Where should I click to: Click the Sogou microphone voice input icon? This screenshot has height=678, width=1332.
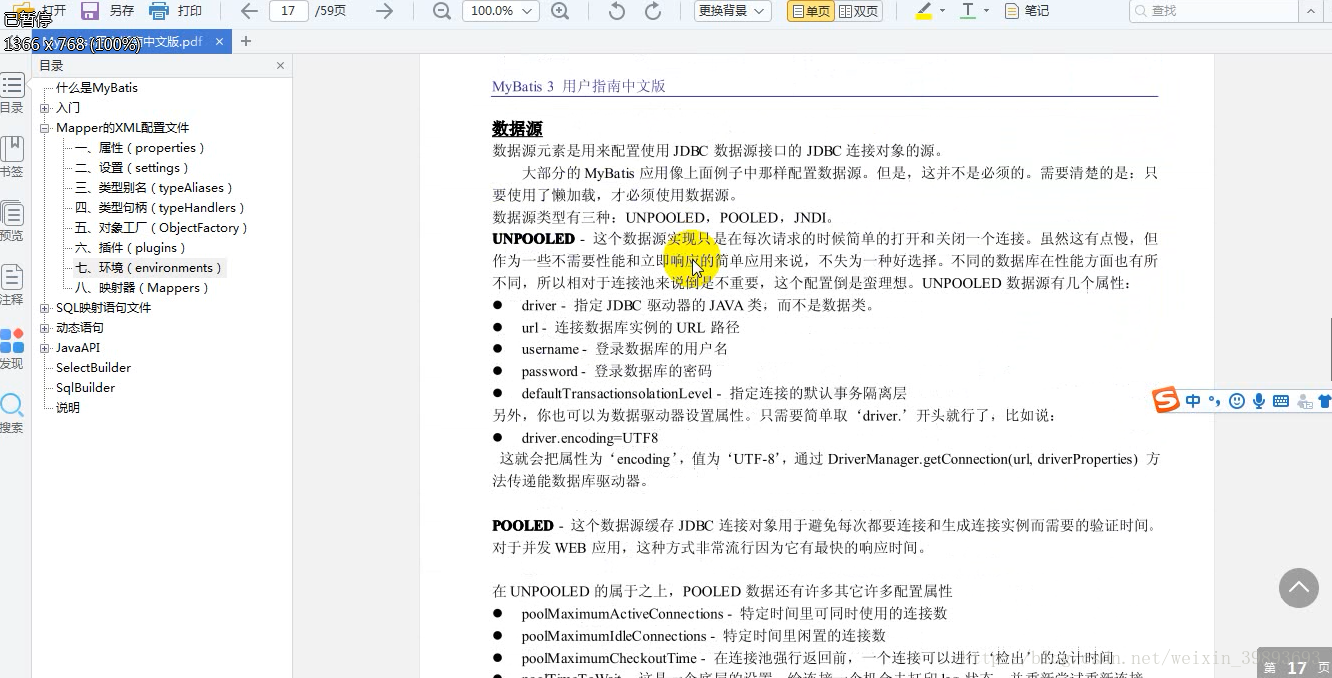point(1259,401)
